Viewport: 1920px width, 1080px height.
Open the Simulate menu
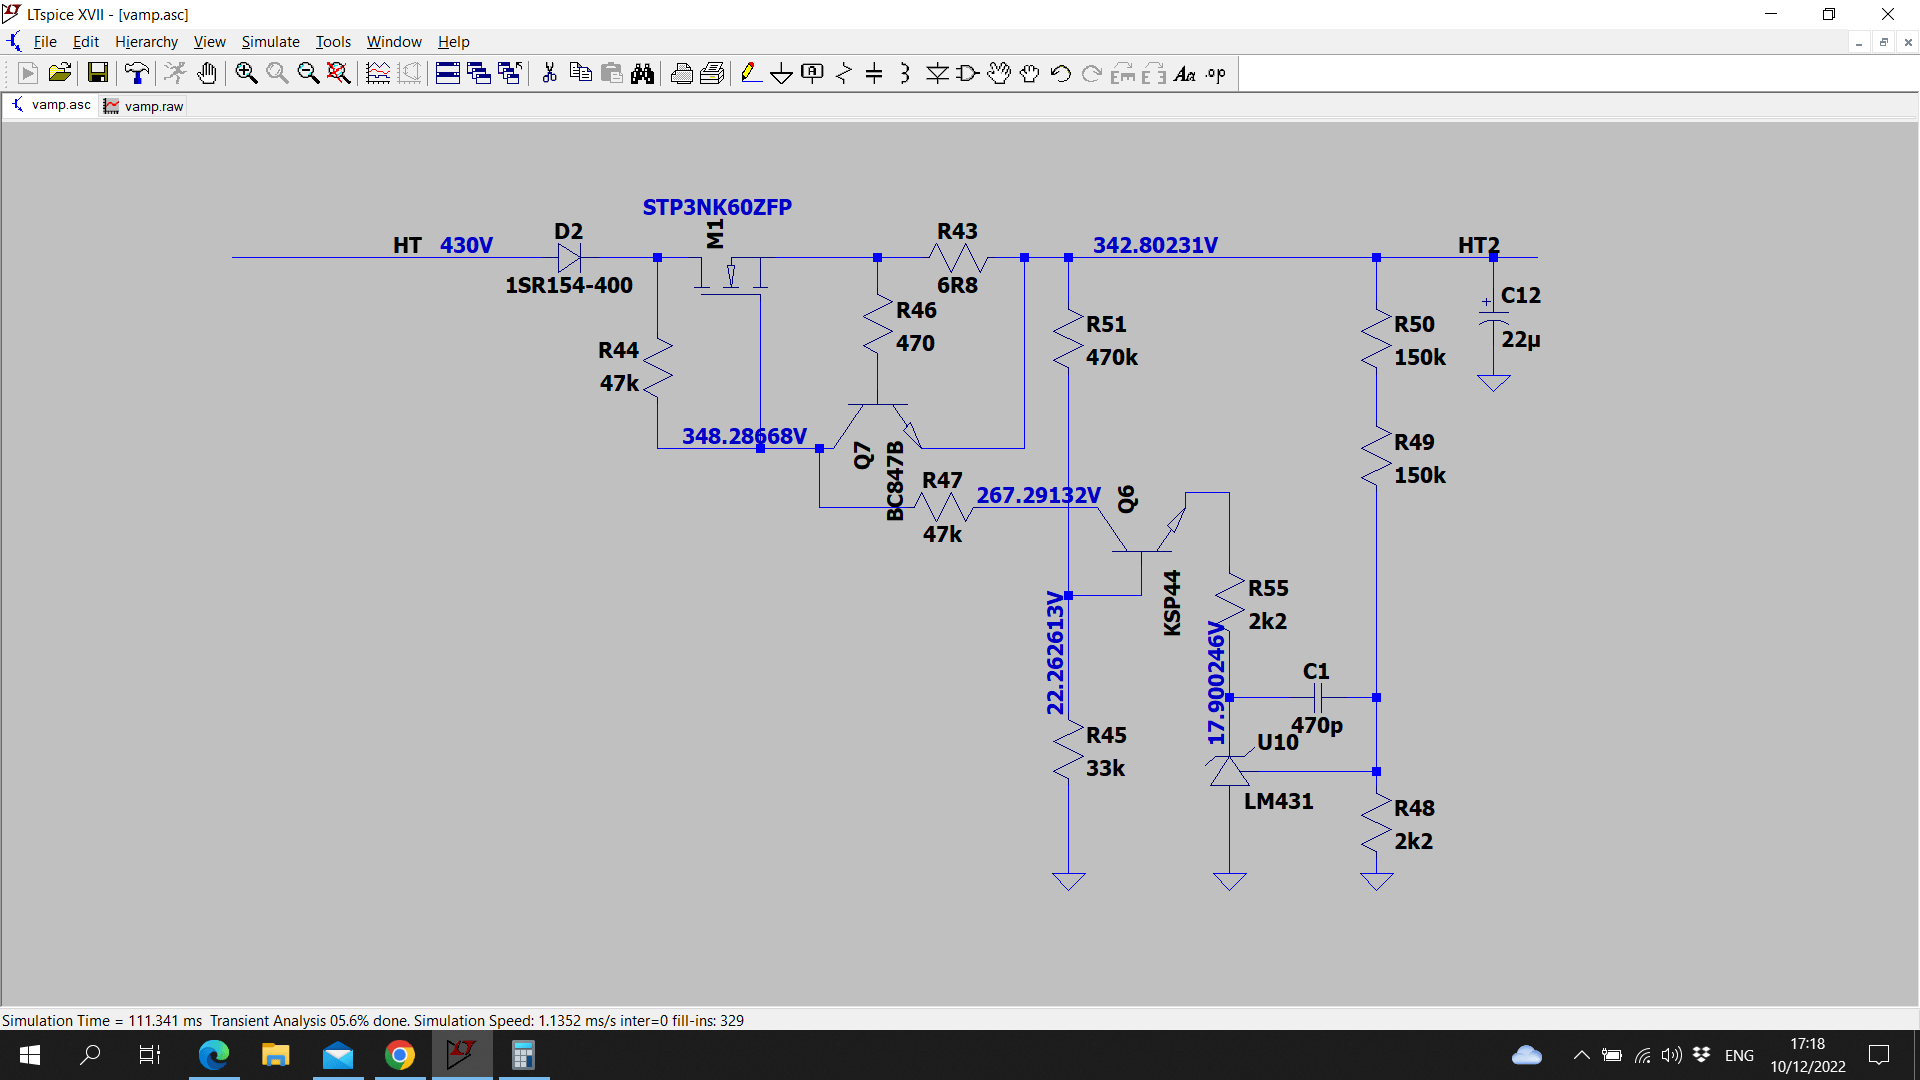click(x=270, y=42)
